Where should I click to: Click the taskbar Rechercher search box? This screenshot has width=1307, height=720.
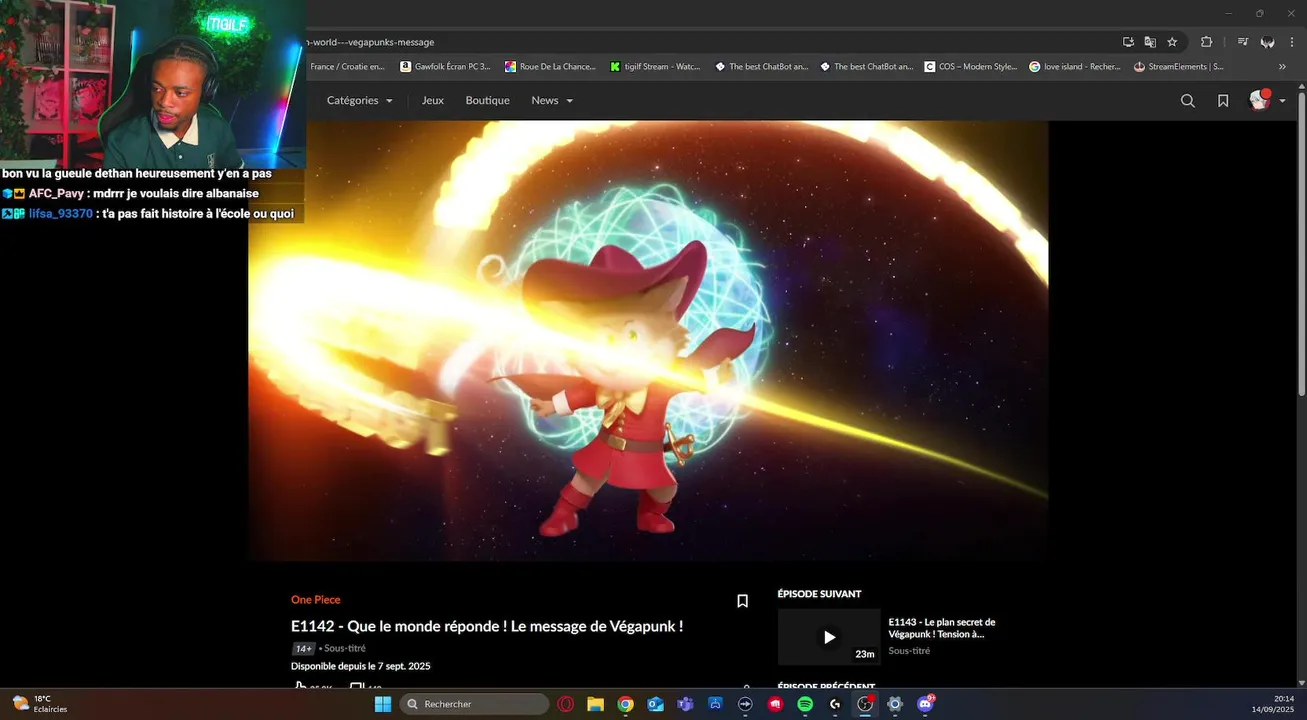pos(474,704)
